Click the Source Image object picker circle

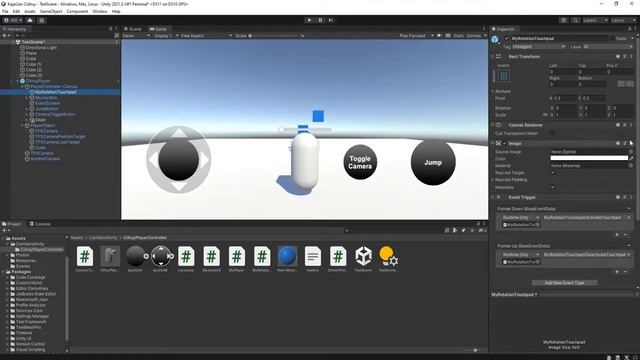click(631, 151)
